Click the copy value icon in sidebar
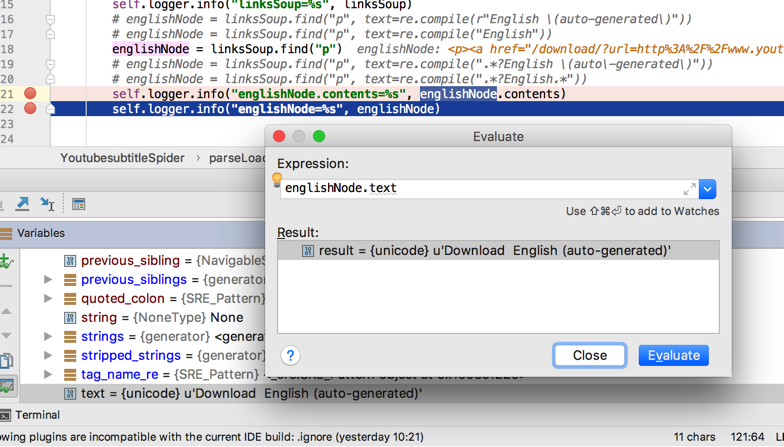Image resolution: width=784 pixels, height=447 pixels. [x=6, y=360]
